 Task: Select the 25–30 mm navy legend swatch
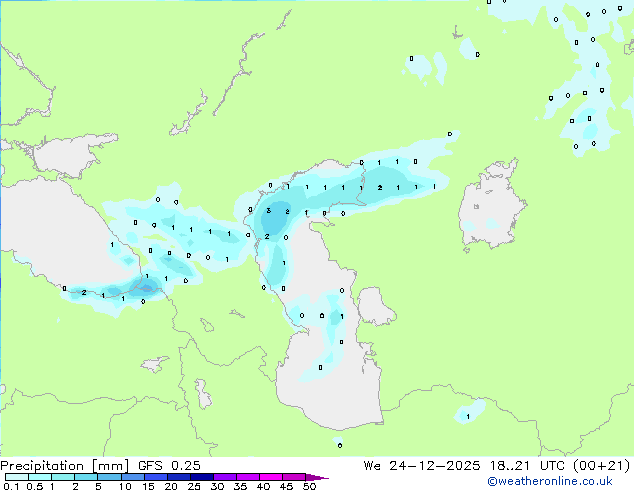pyautogui.click(x=201, y=477)
